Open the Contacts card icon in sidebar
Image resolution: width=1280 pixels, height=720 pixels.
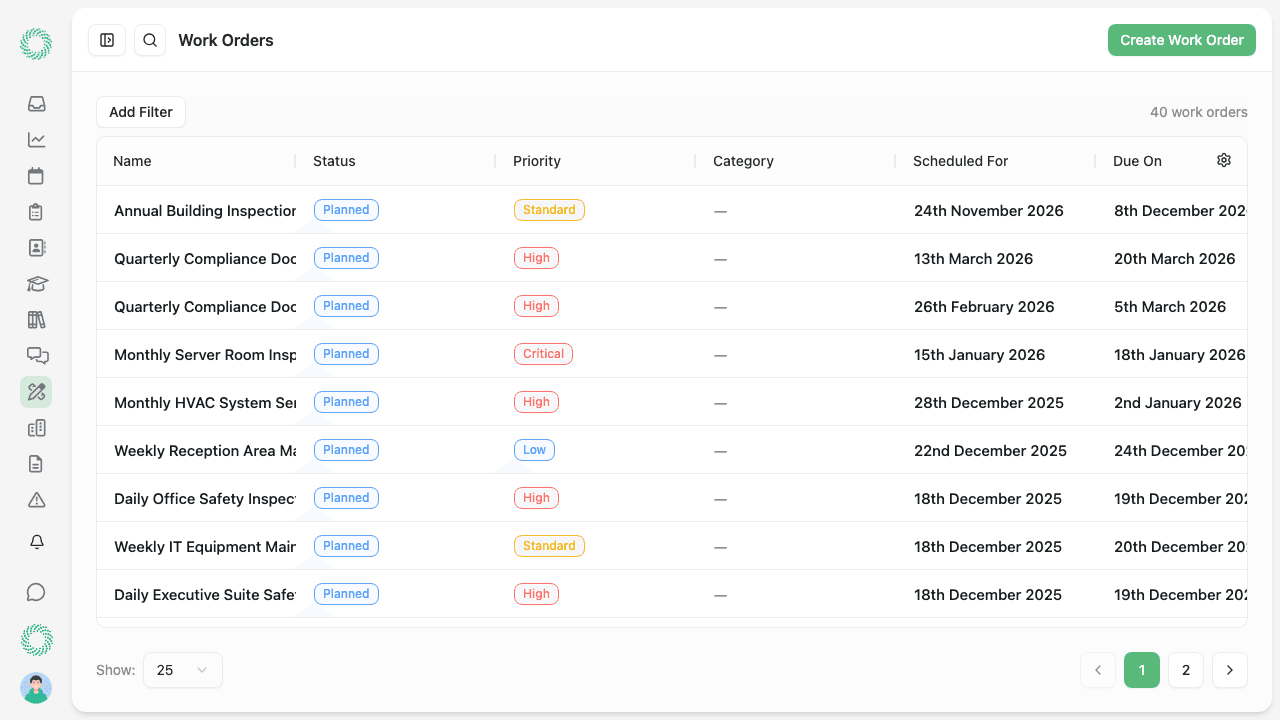(x=36, y=247)
